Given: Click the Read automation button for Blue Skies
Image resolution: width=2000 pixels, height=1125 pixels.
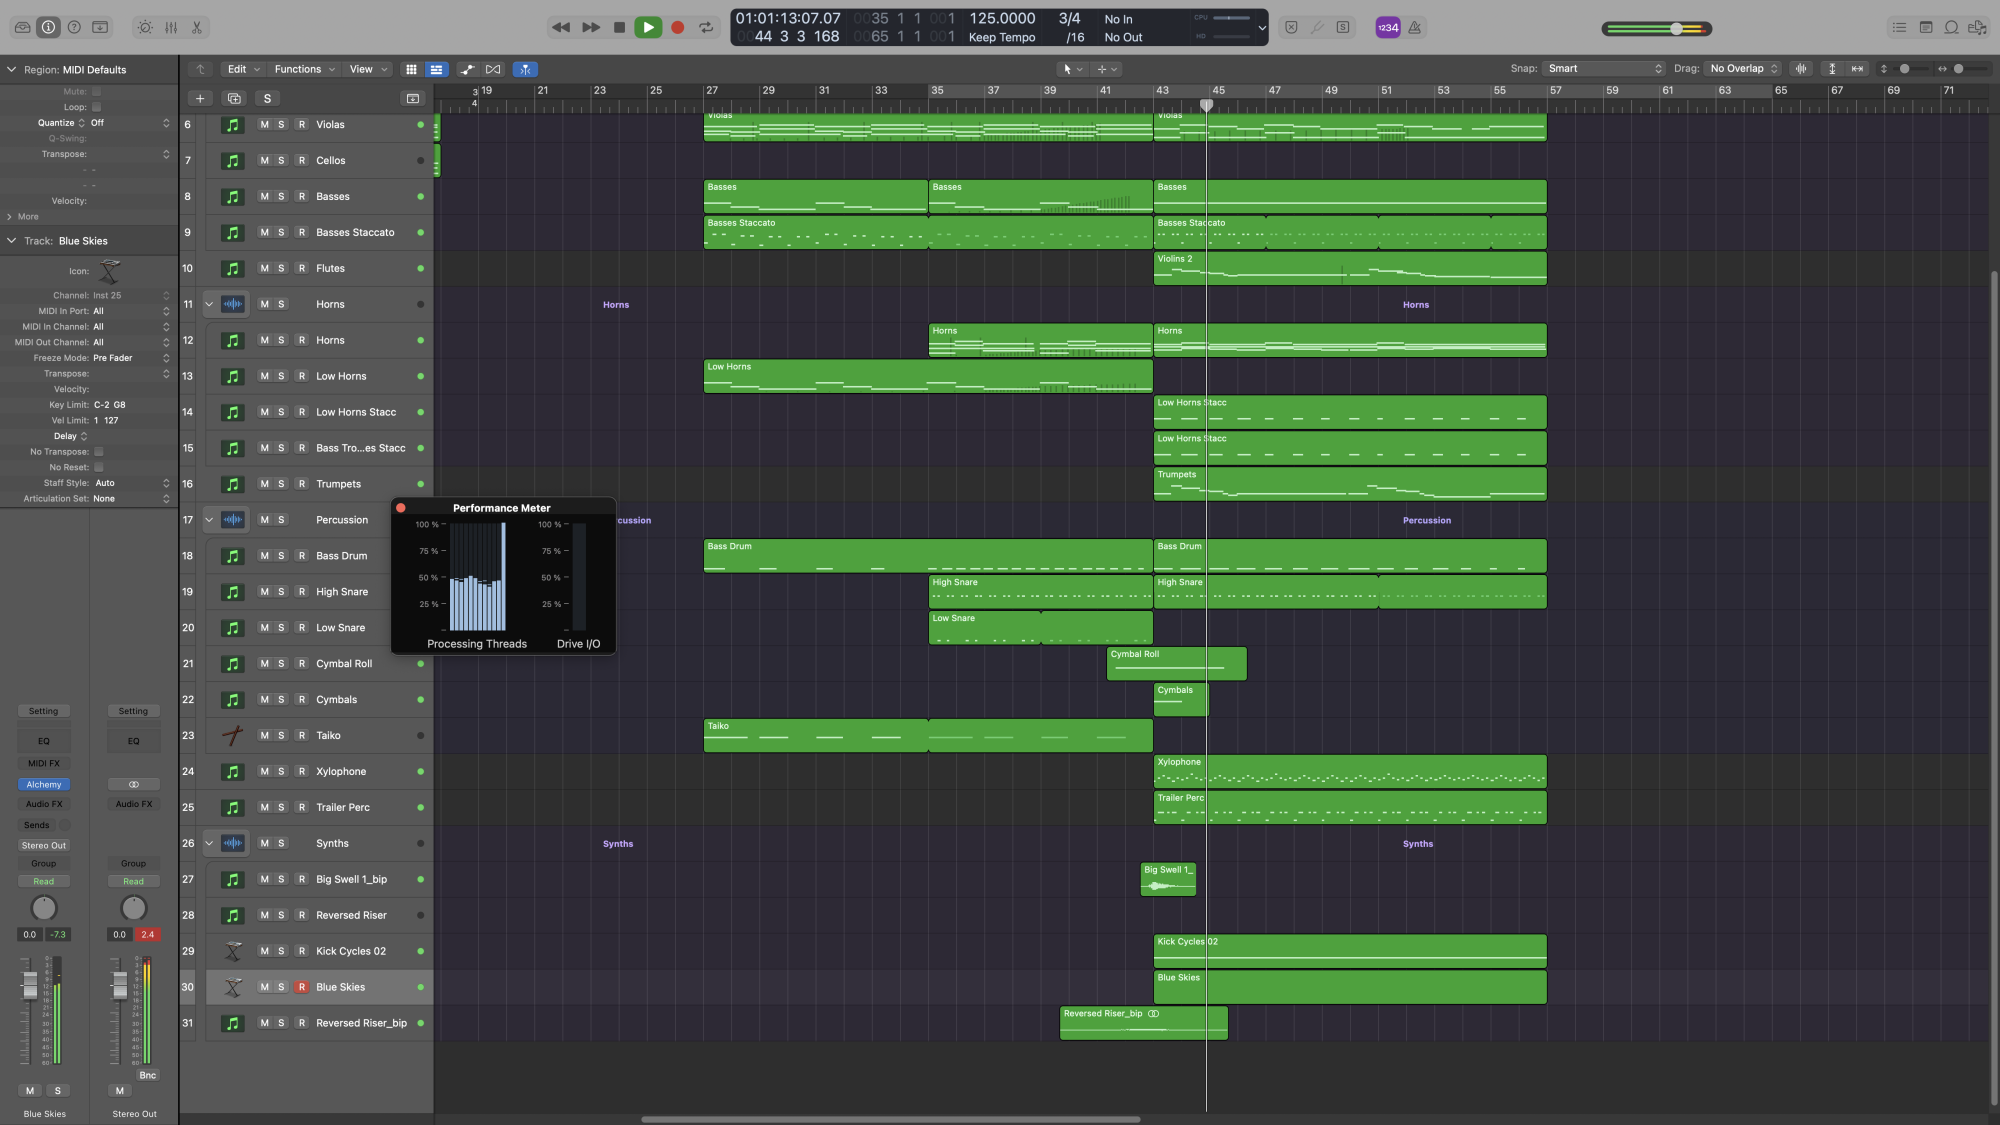Looking at the screenshot, I should click(44, 882).
